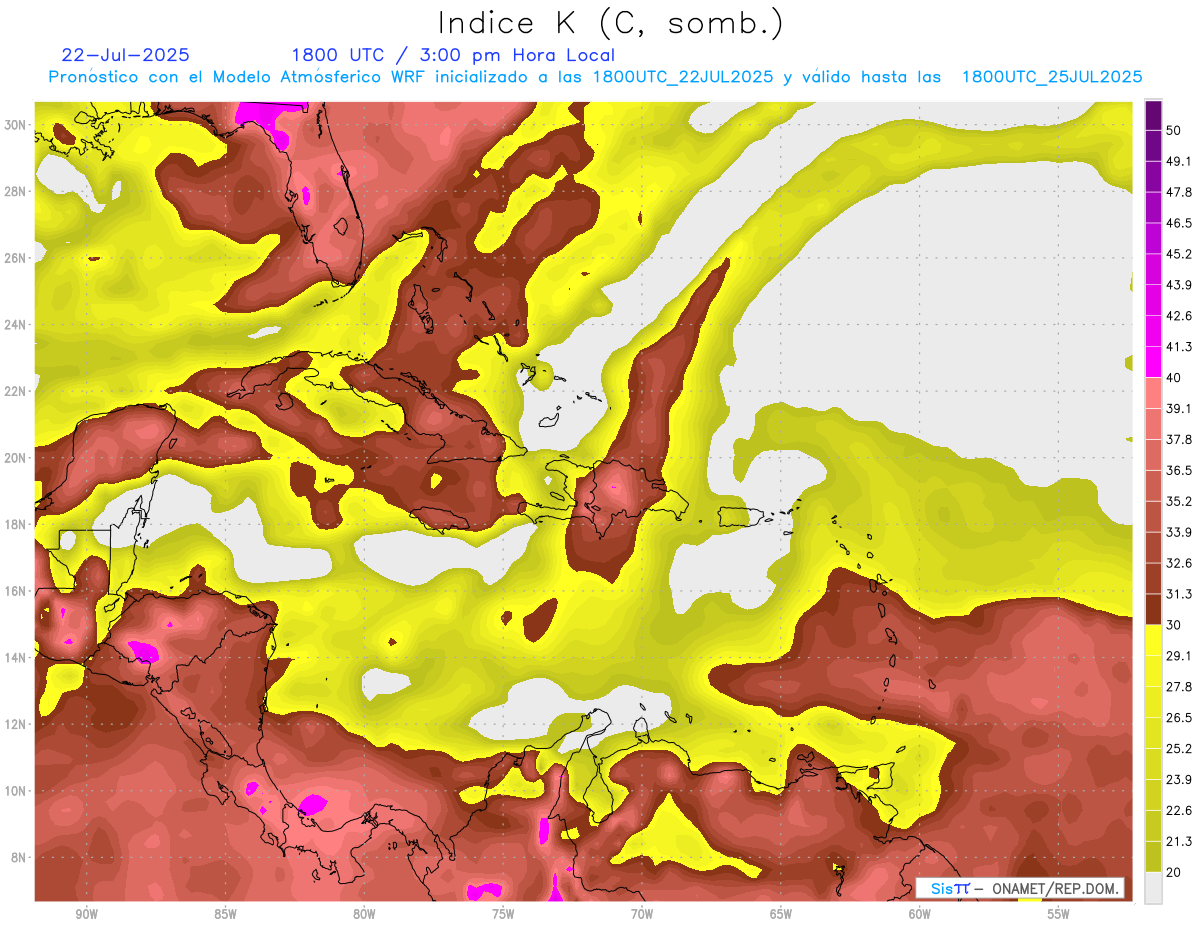Click the '29.1' color scale value
This screenshot has height=927, width=1200.
(x=1178, y=656)
